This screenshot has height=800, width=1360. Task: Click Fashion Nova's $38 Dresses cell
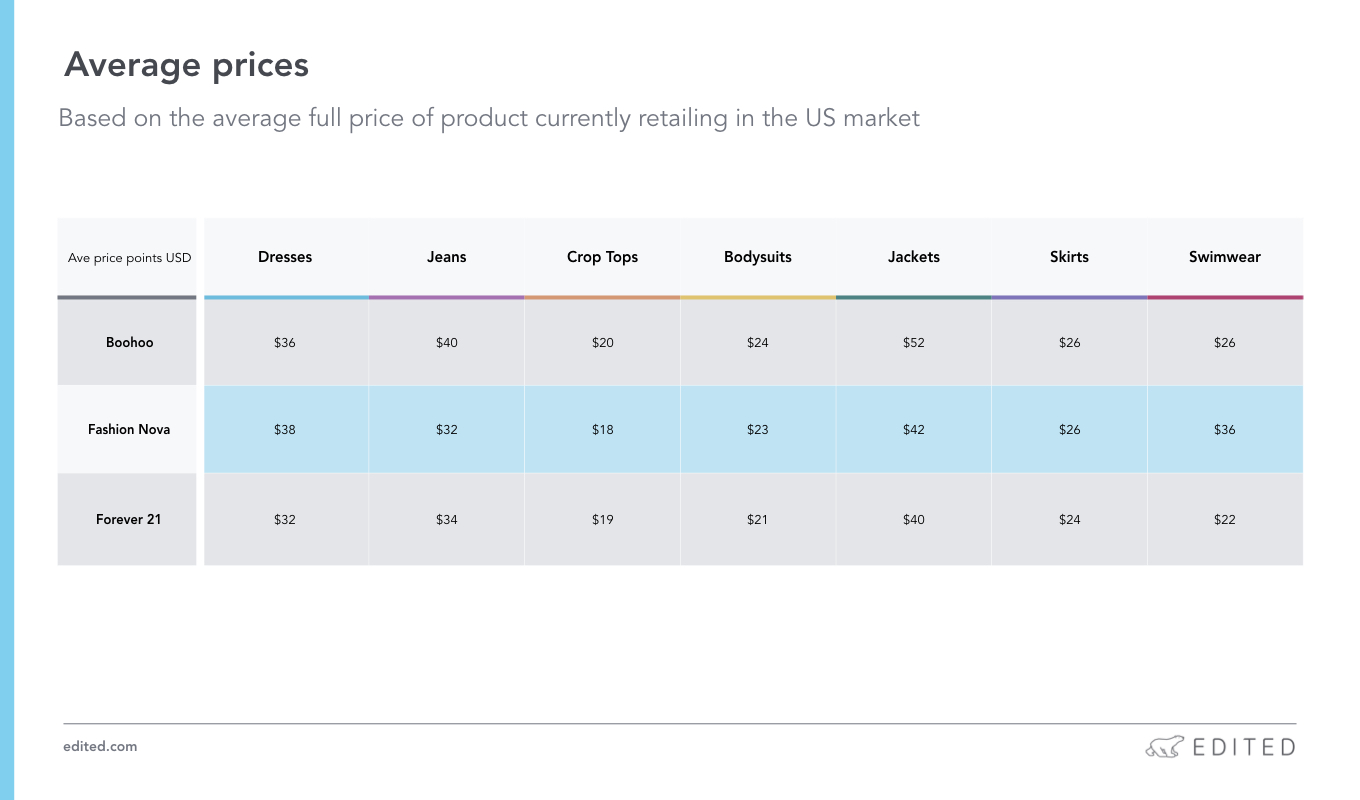(x=285, y=429)
